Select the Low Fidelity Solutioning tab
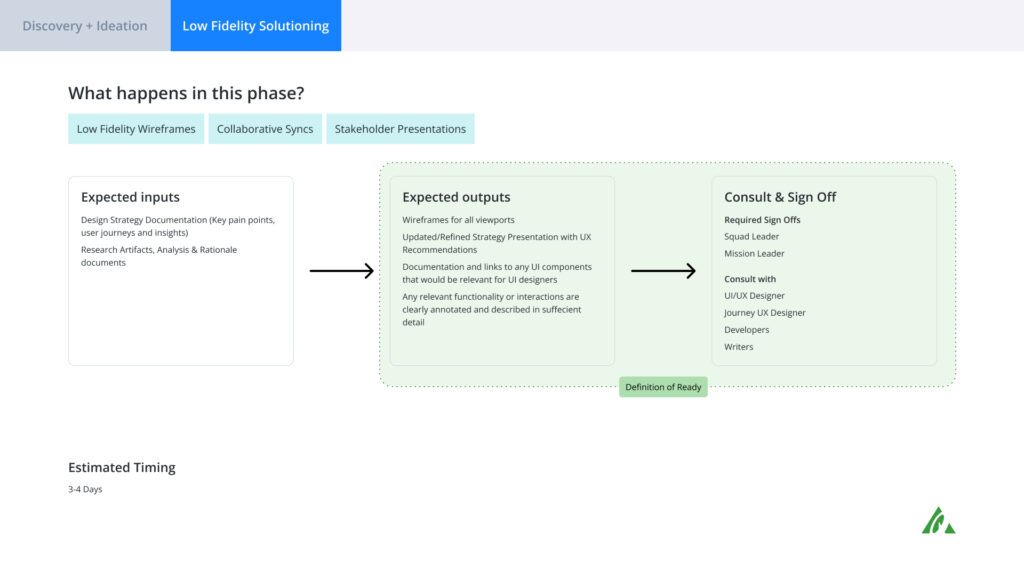Image resolution: width=1024 pixels, height=576 pixels. coord(255,25)
